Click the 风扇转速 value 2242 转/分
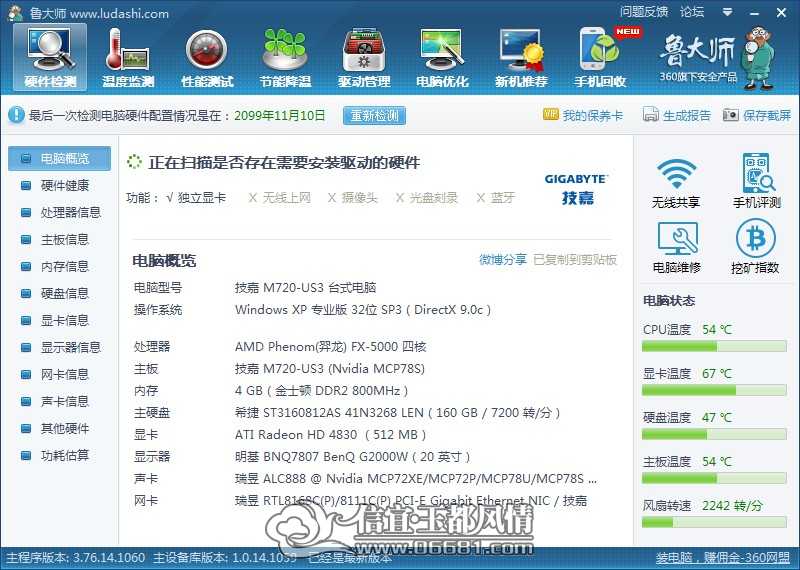 (732, 506)
